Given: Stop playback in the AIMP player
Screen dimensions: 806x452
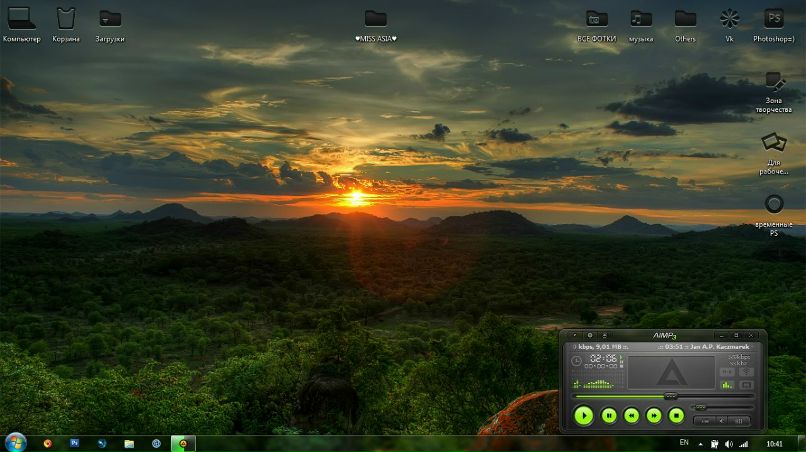Looking at the screenshot, I should tap(677, 415).
